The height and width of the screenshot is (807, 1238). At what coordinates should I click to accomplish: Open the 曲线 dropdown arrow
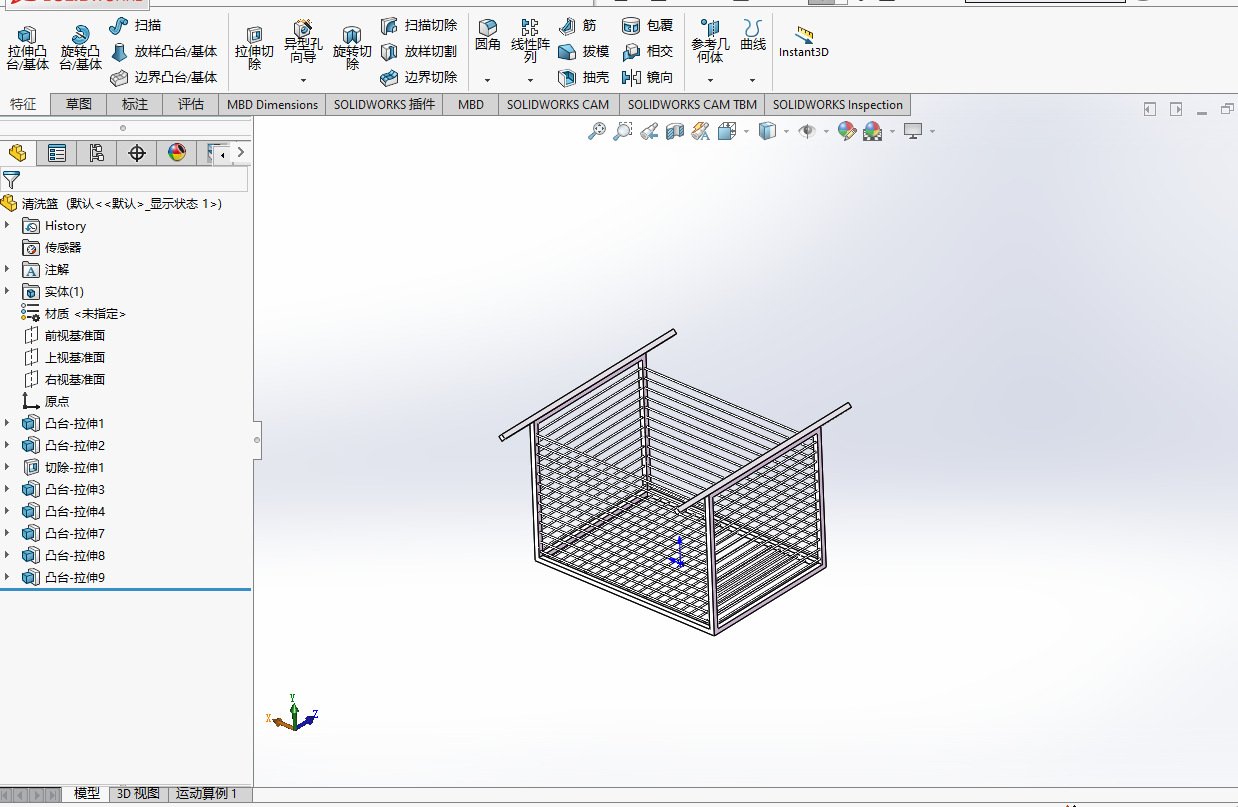(753, 80)
